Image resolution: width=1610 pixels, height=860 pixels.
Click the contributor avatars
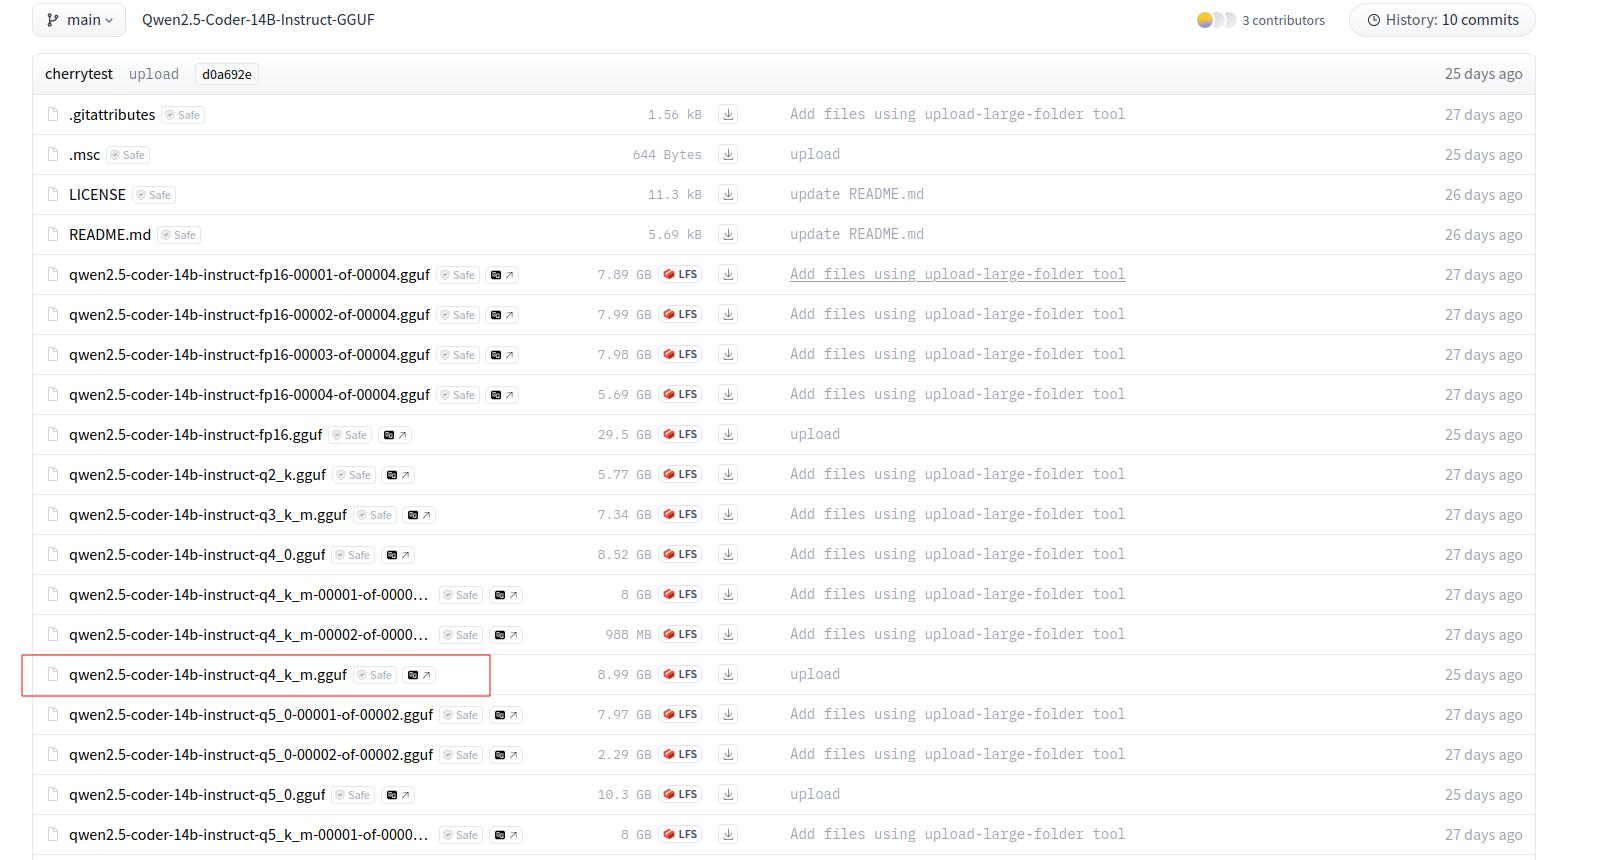(x=1216, y=20)
